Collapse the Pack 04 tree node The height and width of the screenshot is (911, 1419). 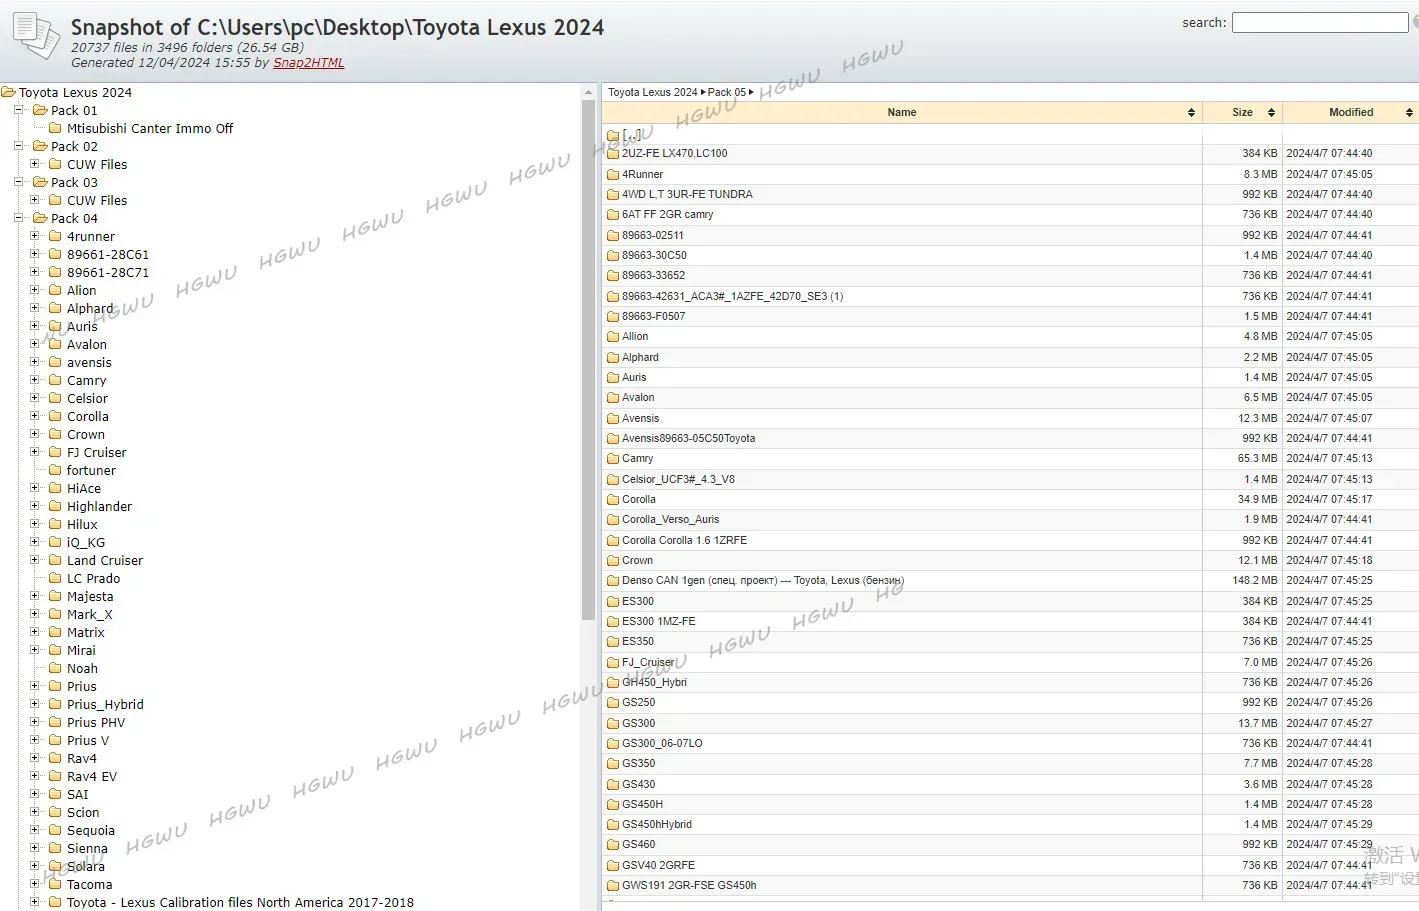(18, 218)
